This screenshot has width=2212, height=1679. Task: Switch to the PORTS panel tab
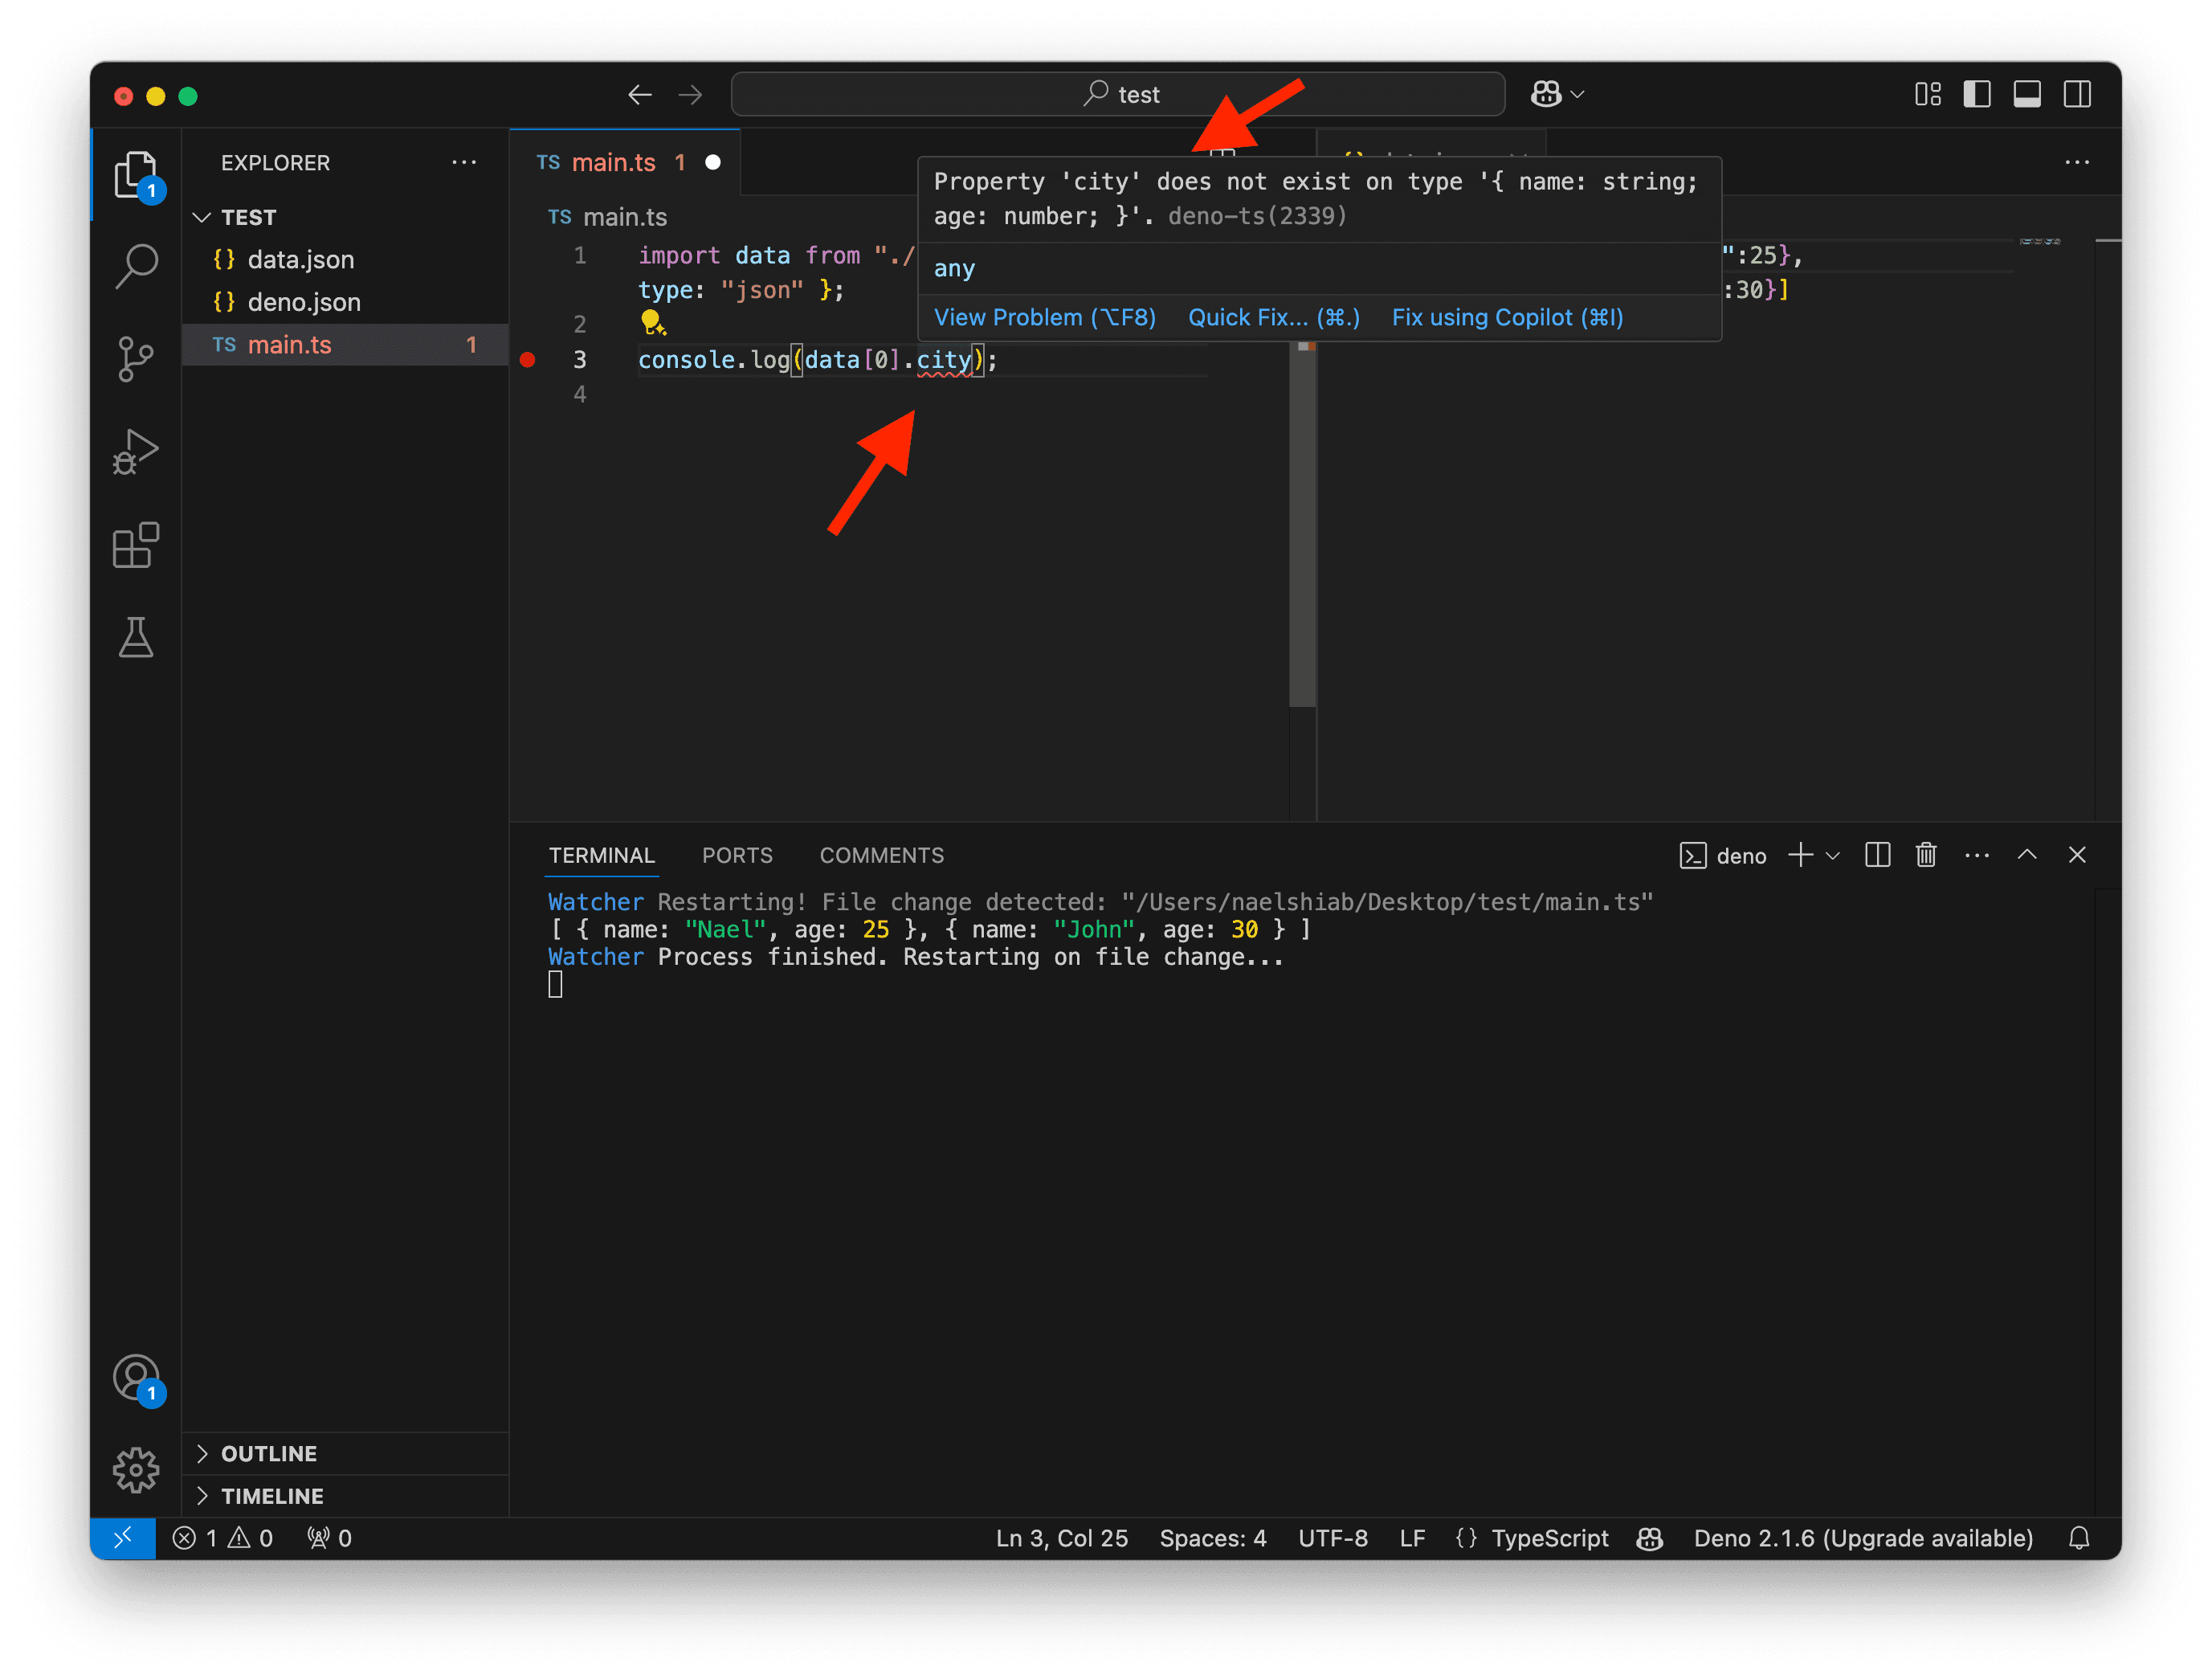coord(737,856)
